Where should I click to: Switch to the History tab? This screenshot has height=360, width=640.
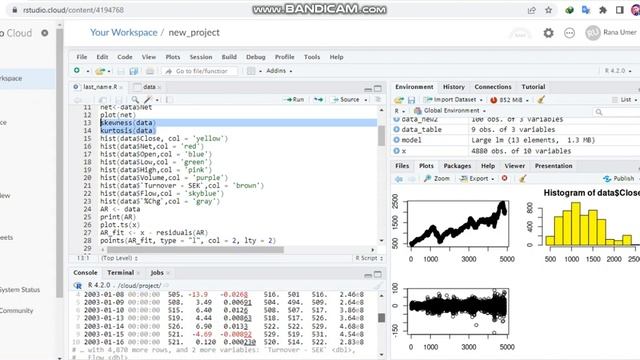(x=453, y=87)
